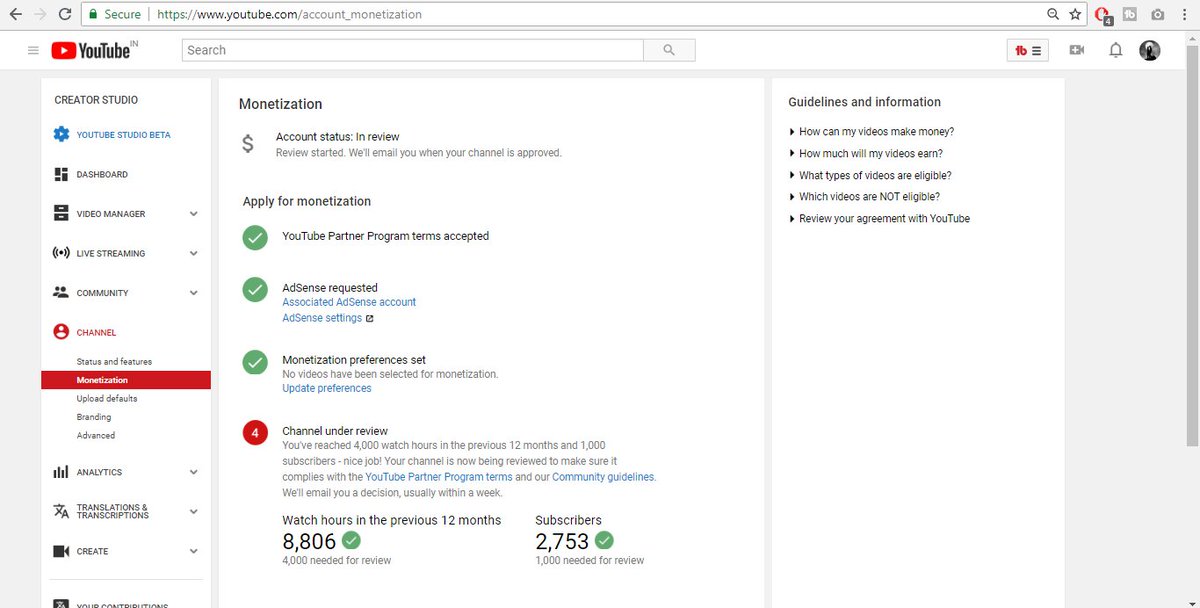This screenshot has width=1200, height=608.
Task: Expand "How much will my videos earn?"
Action: tap(866, 154)
